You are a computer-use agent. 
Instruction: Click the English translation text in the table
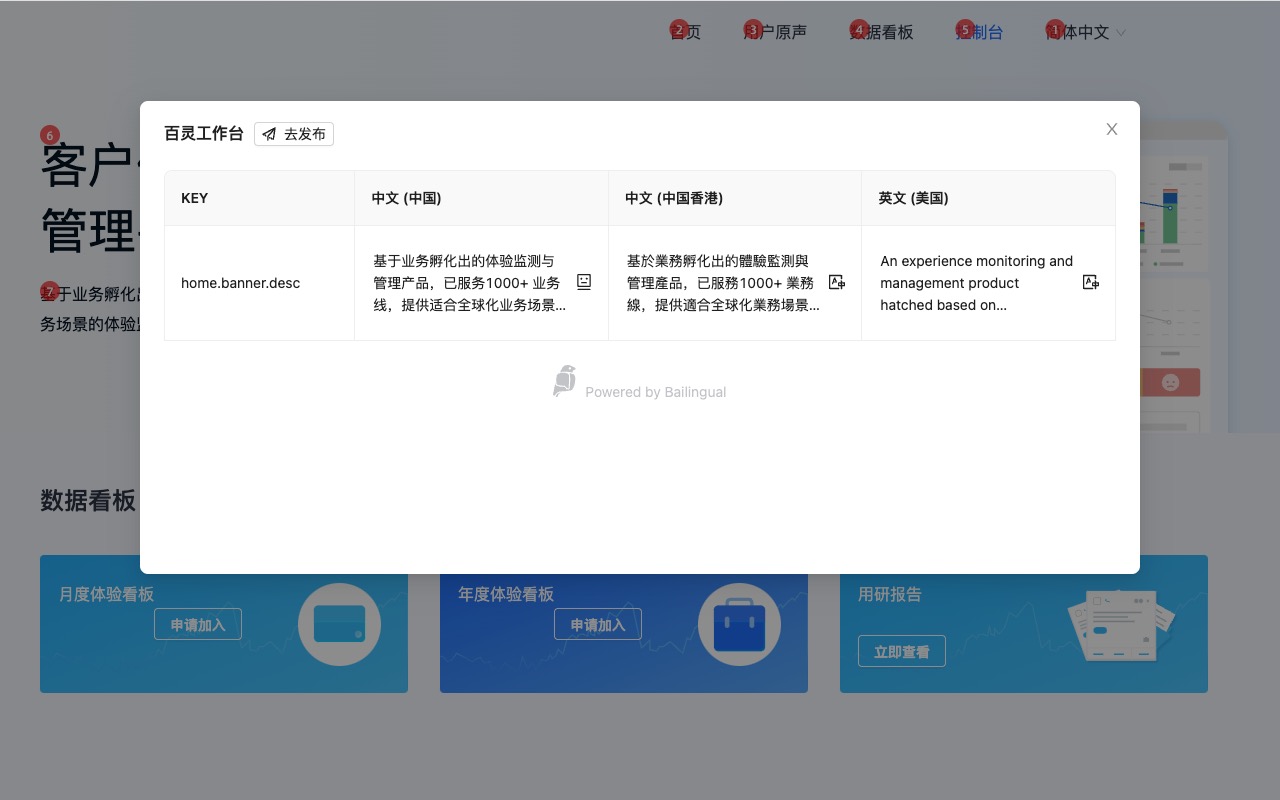pyautogui.click(x=975, y=283)
